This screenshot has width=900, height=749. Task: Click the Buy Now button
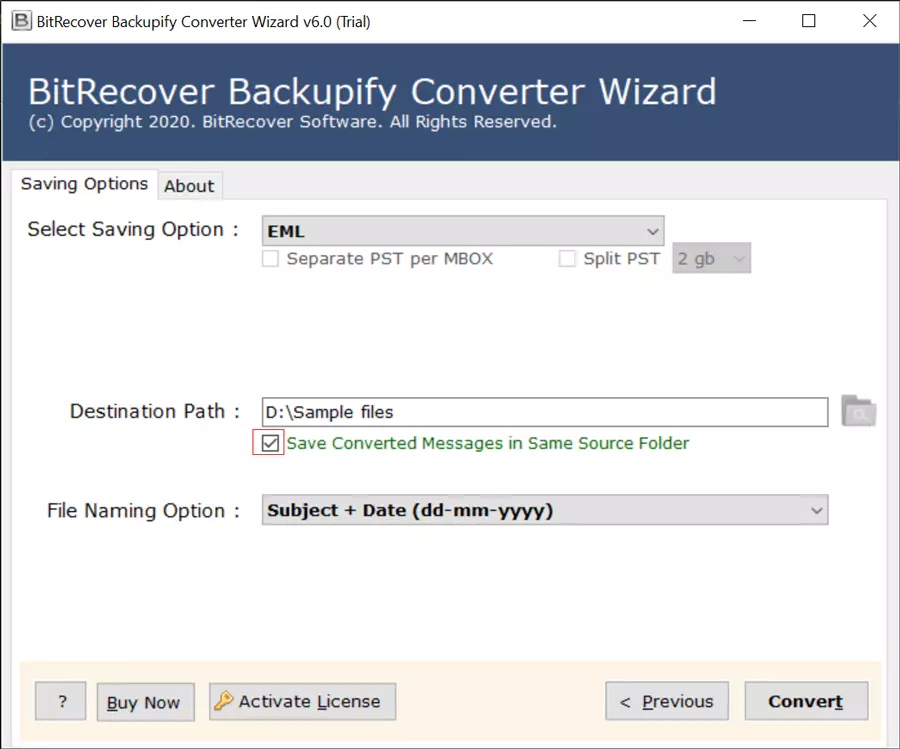coord(145,702)
